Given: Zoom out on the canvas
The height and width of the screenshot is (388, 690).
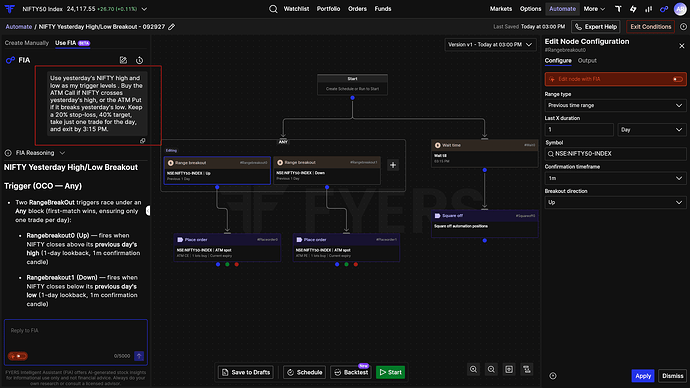Looking at the screenshot, I should (491, 370).
